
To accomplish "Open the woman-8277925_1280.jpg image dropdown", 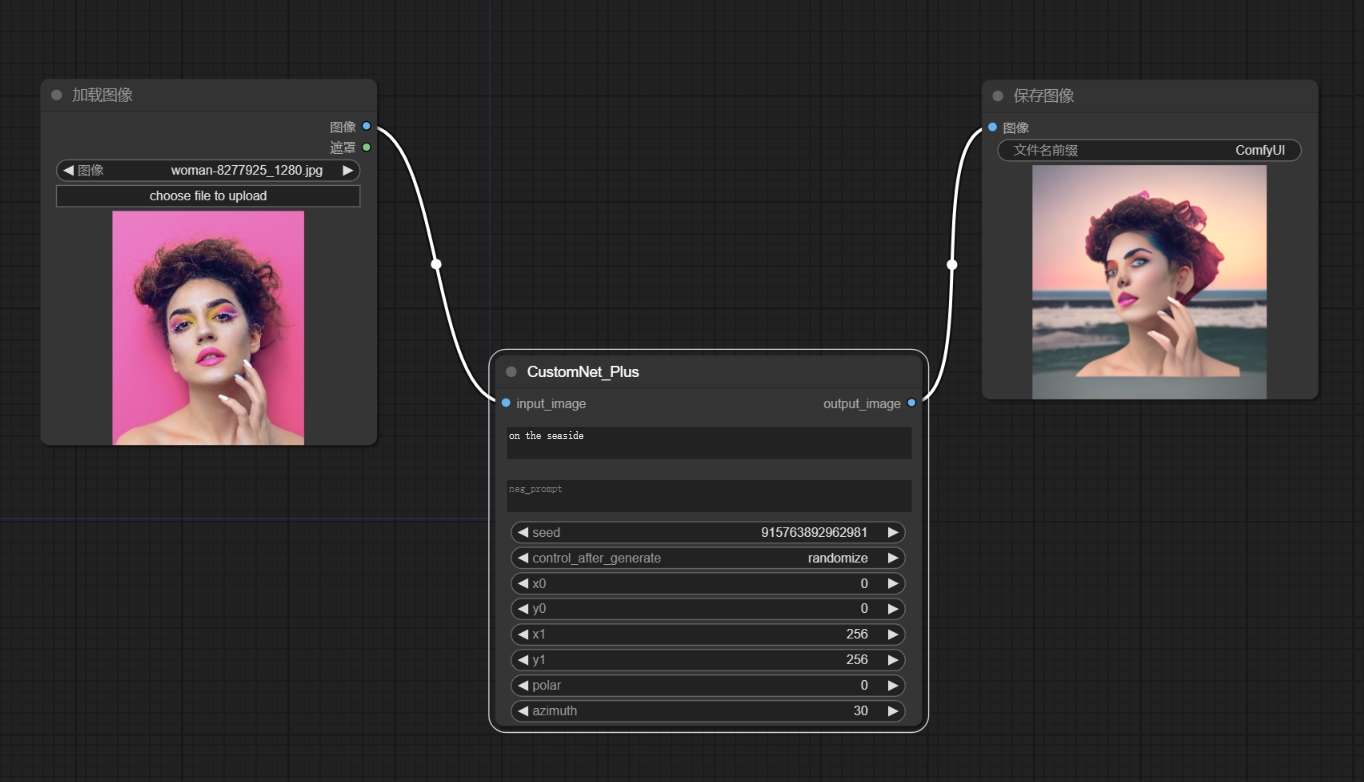I will click(x=208, y=170).
